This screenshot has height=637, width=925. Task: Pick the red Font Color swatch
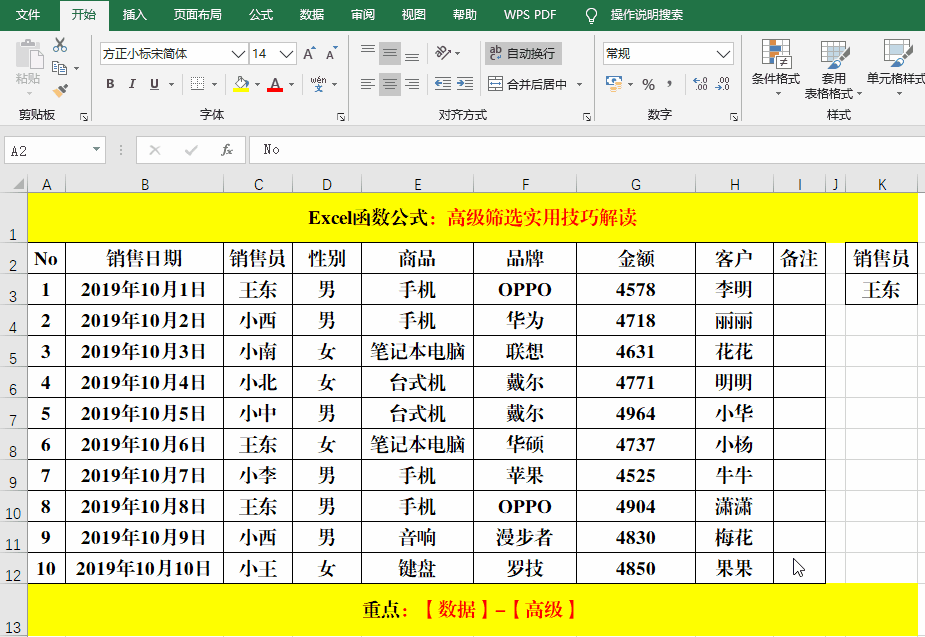[x=275, y=89]
